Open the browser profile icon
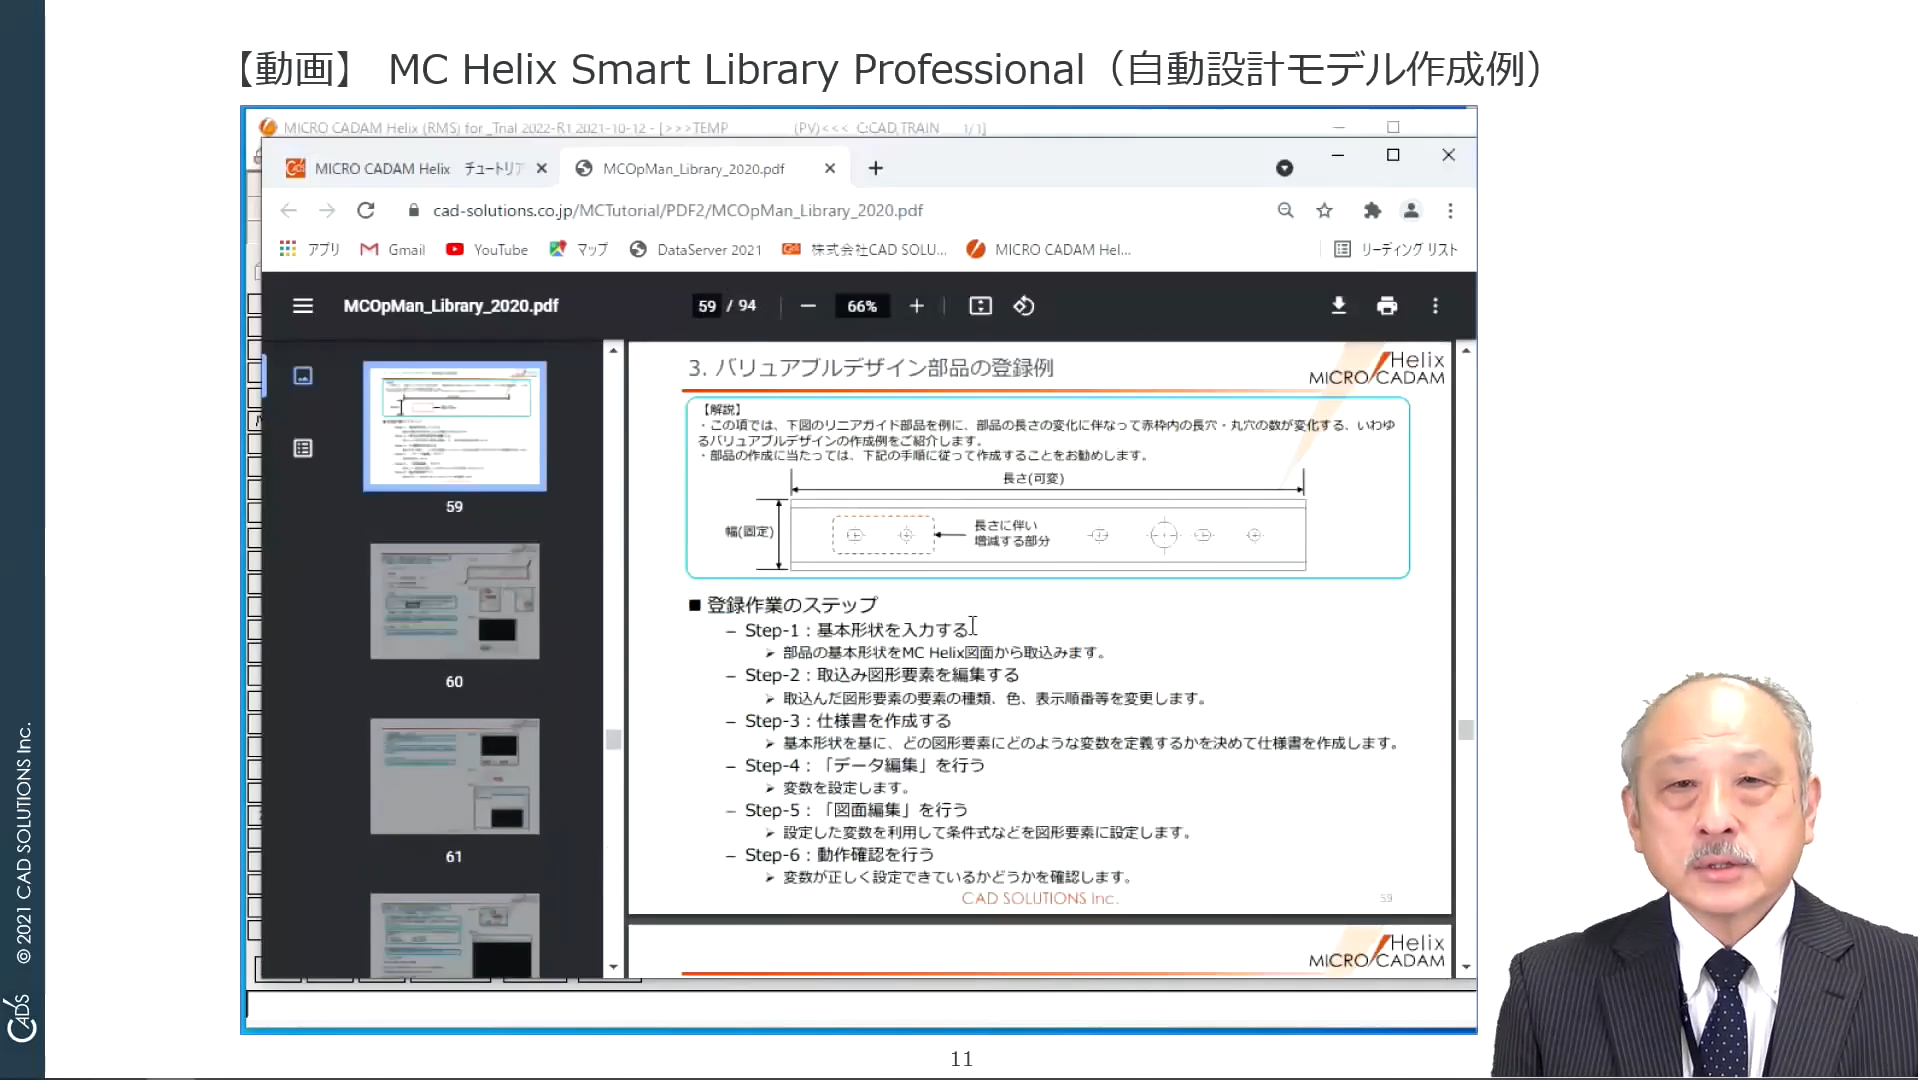 pyautogui.click(x=1411, y=210)
